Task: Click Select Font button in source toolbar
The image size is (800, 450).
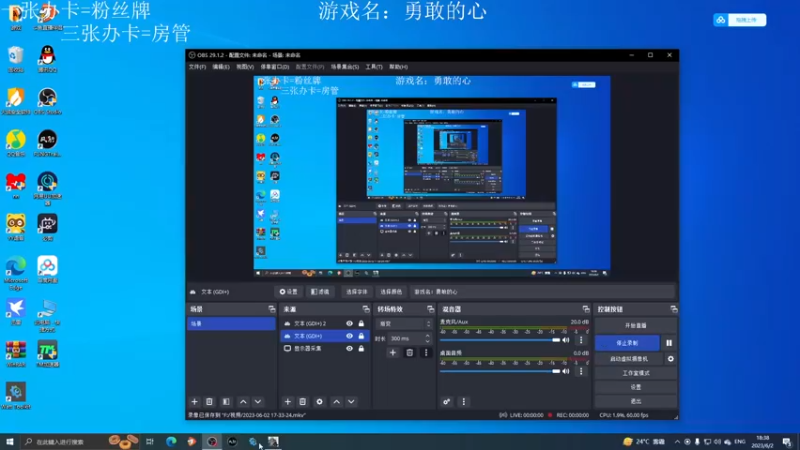Action: click(357, 292)
